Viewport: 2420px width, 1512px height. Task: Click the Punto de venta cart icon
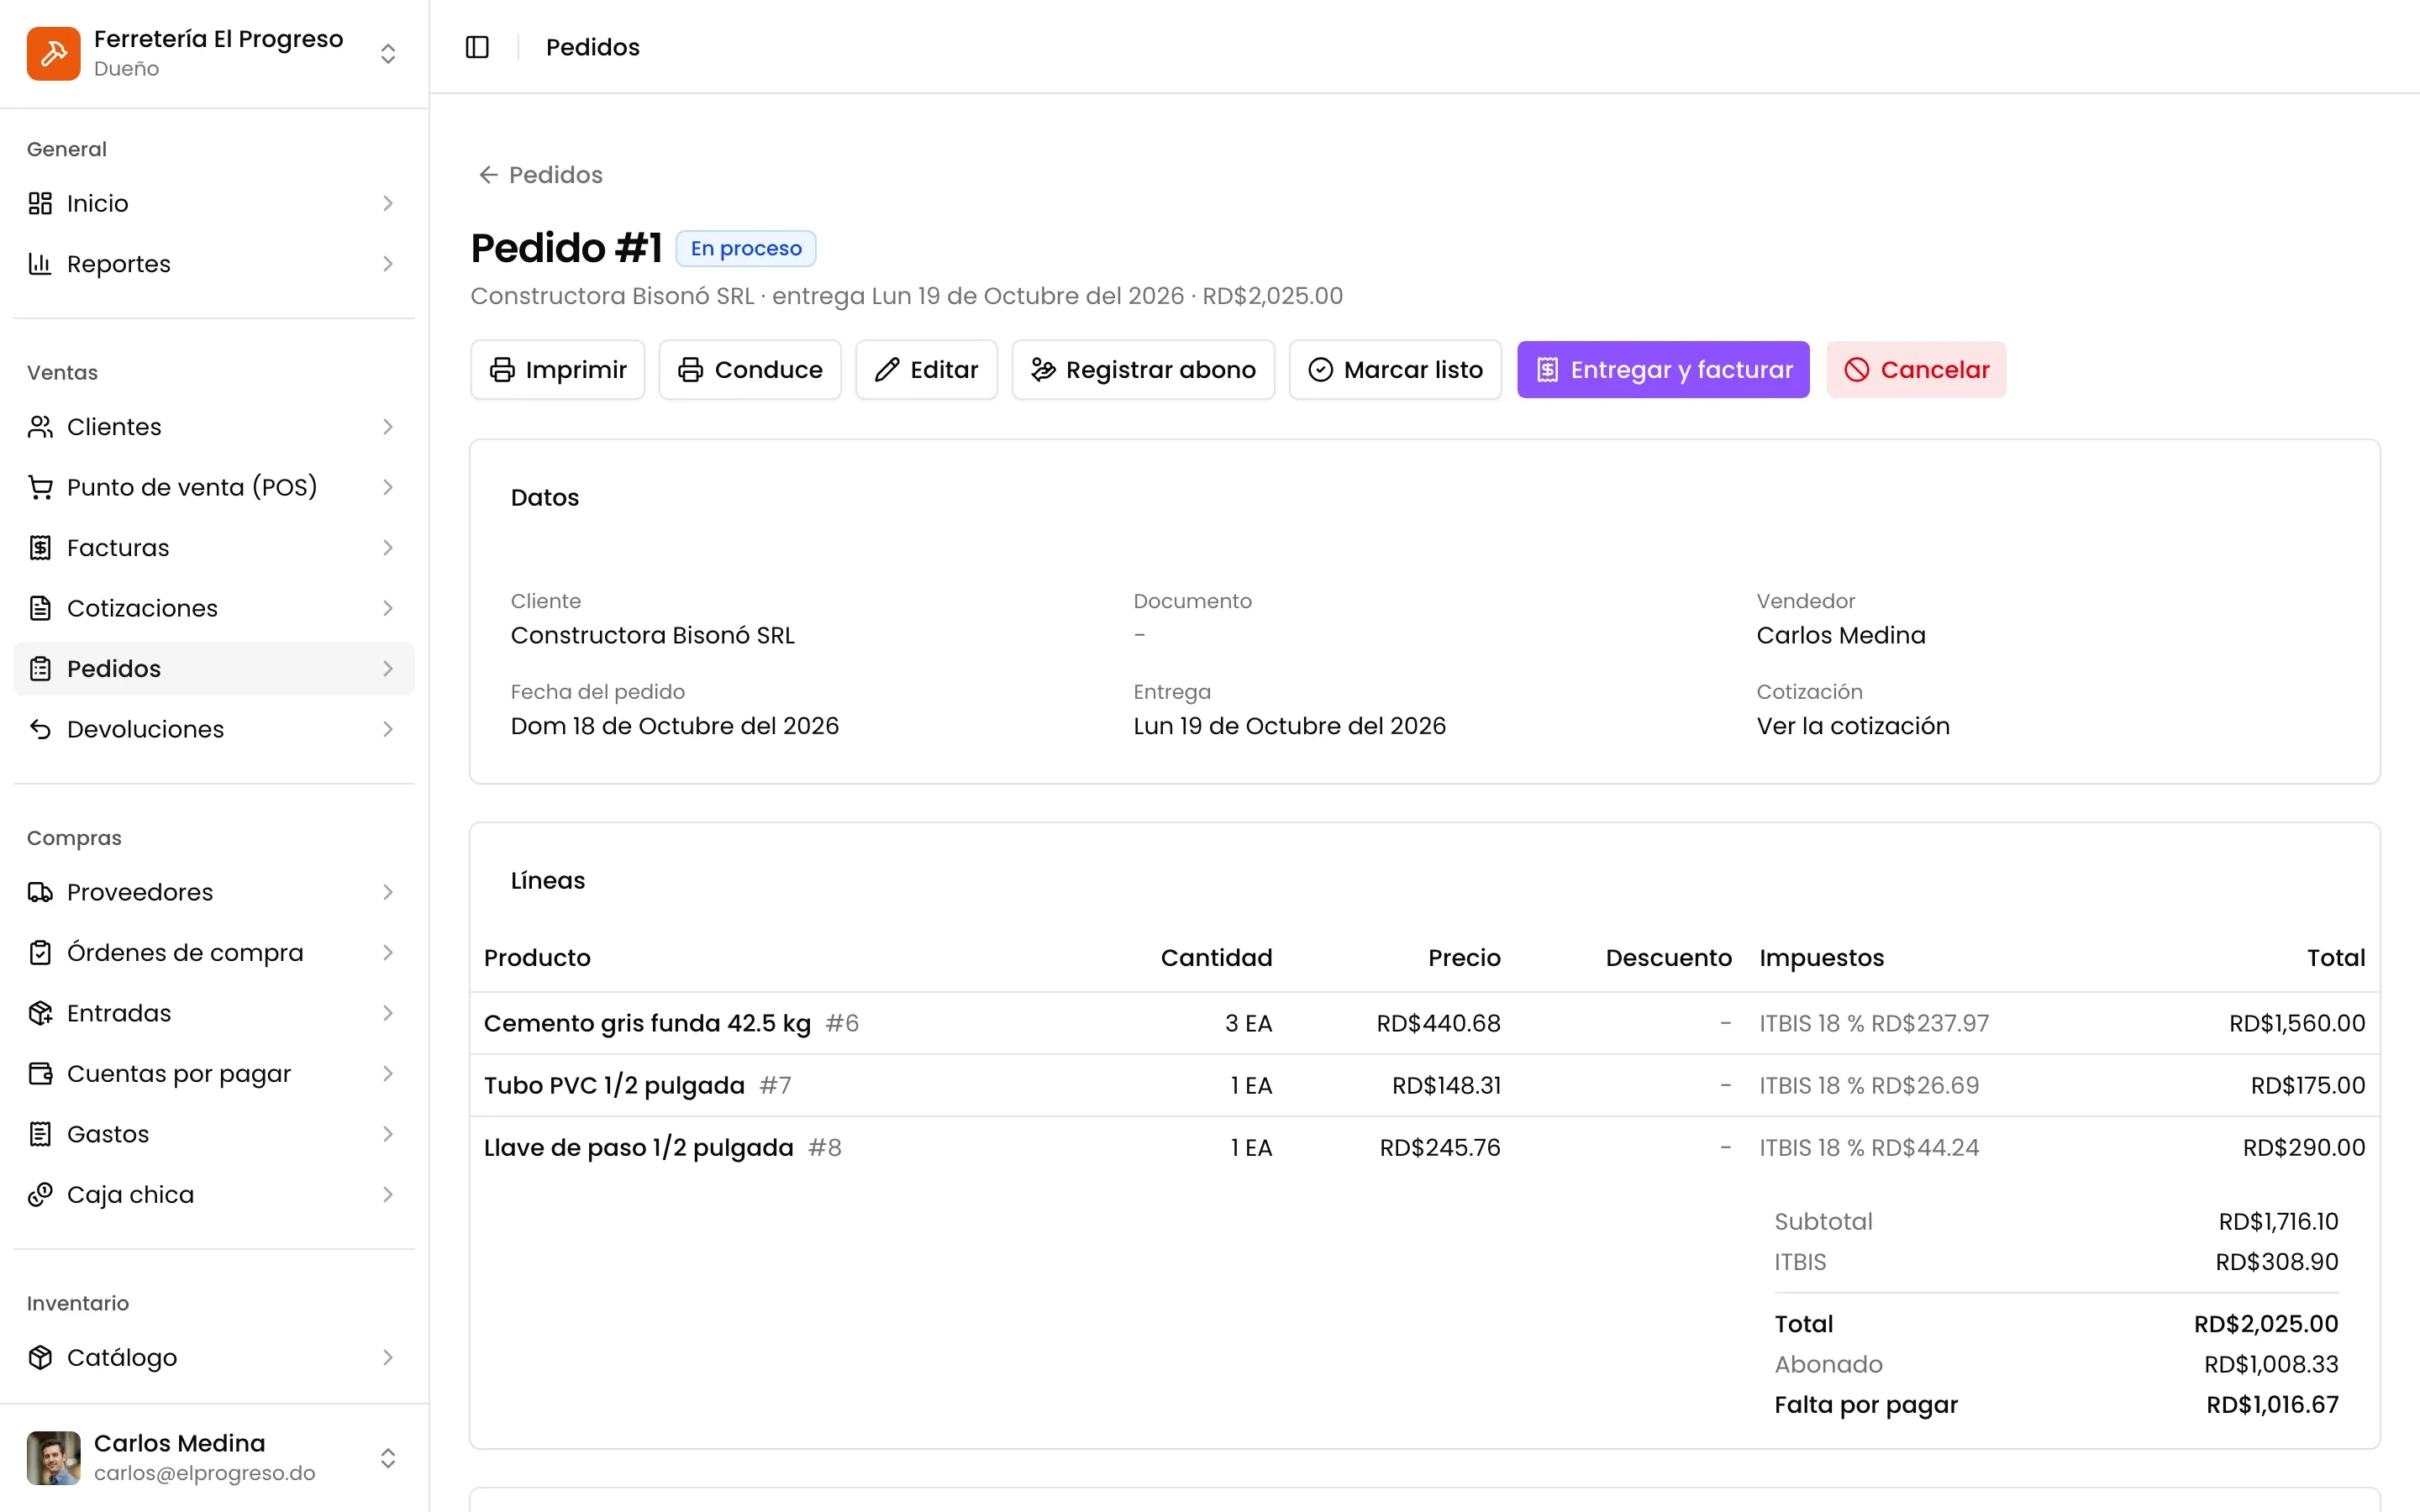(x=40, y=487)
